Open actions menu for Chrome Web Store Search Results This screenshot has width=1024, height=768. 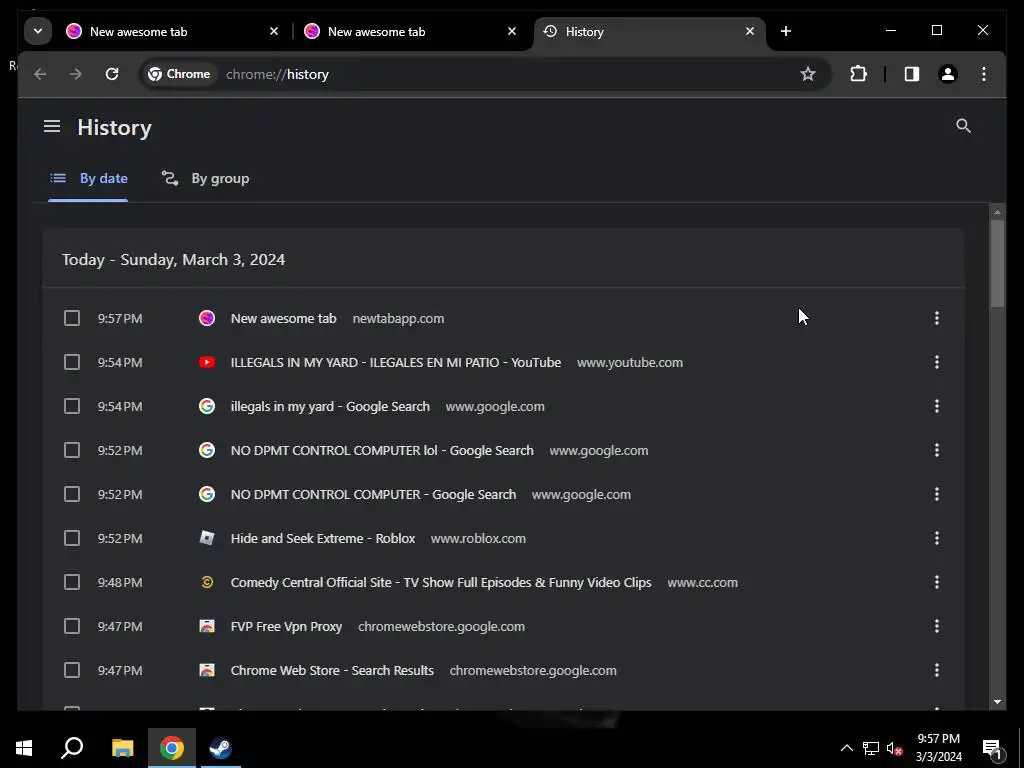936,671
